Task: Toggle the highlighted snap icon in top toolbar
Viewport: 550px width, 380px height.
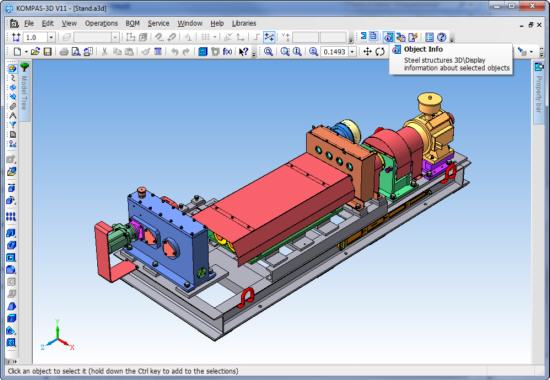Action: 269,37
